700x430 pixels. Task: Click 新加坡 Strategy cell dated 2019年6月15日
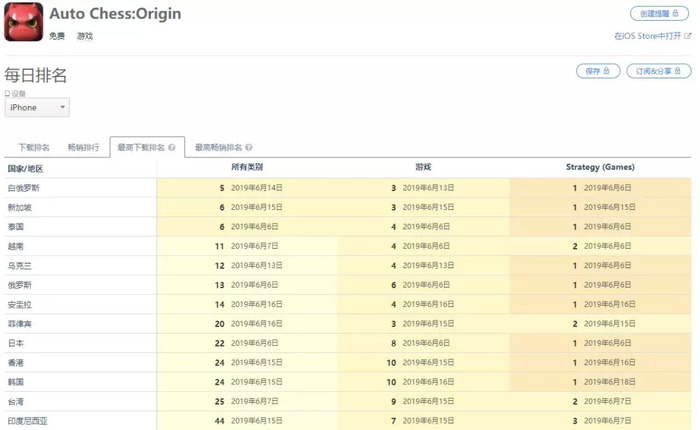pos(600,207)
